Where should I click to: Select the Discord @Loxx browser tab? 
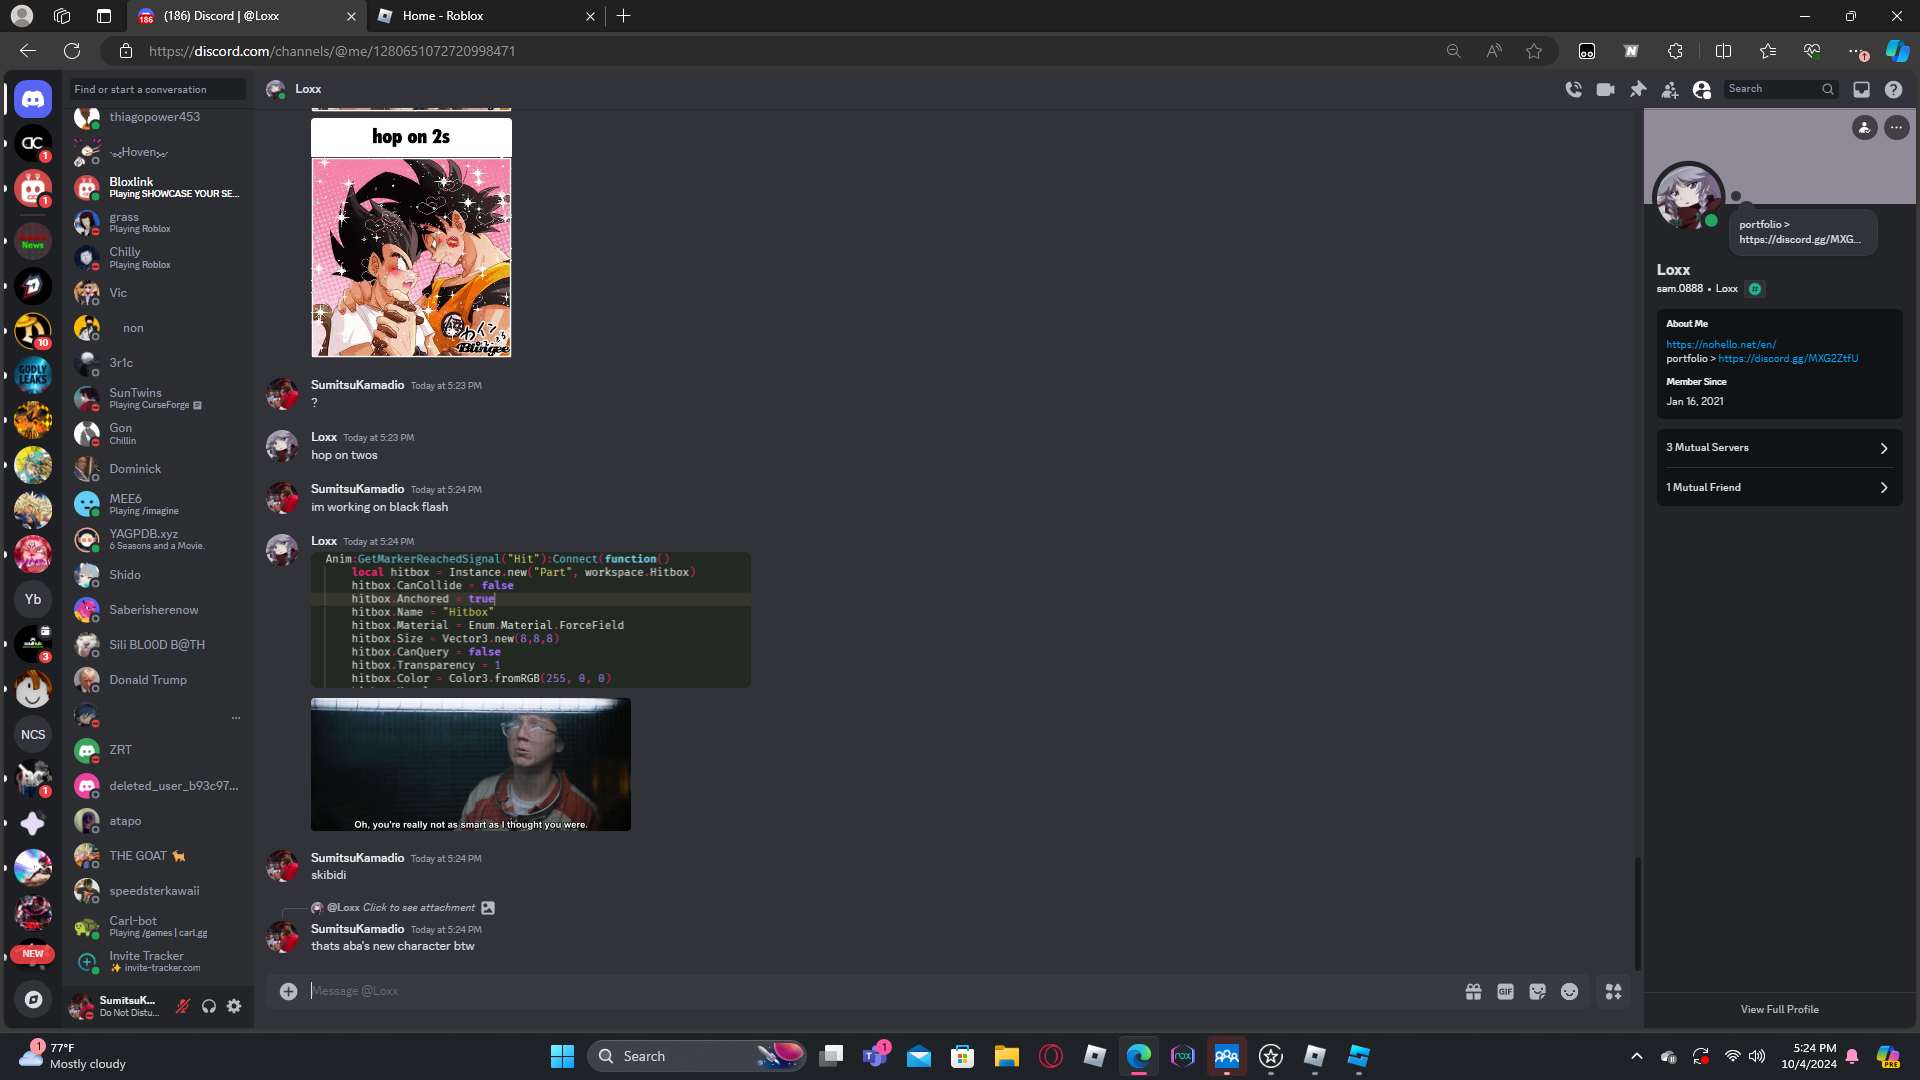[x=246, y=16]
